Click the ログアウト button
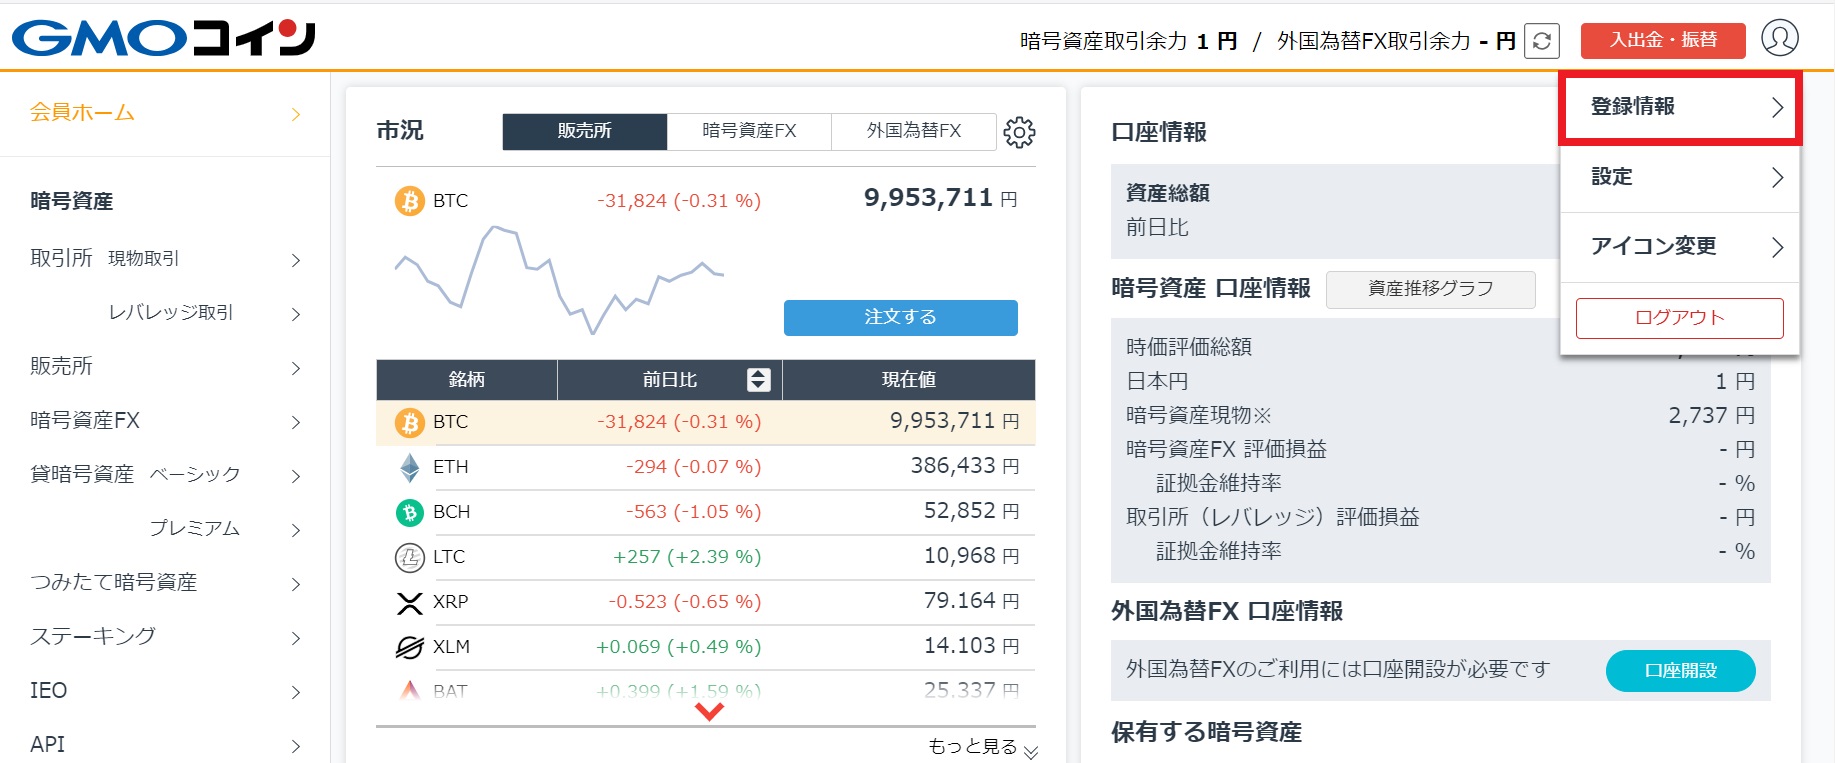This screenshot has height=763, width=1835. click(1680, 318)
